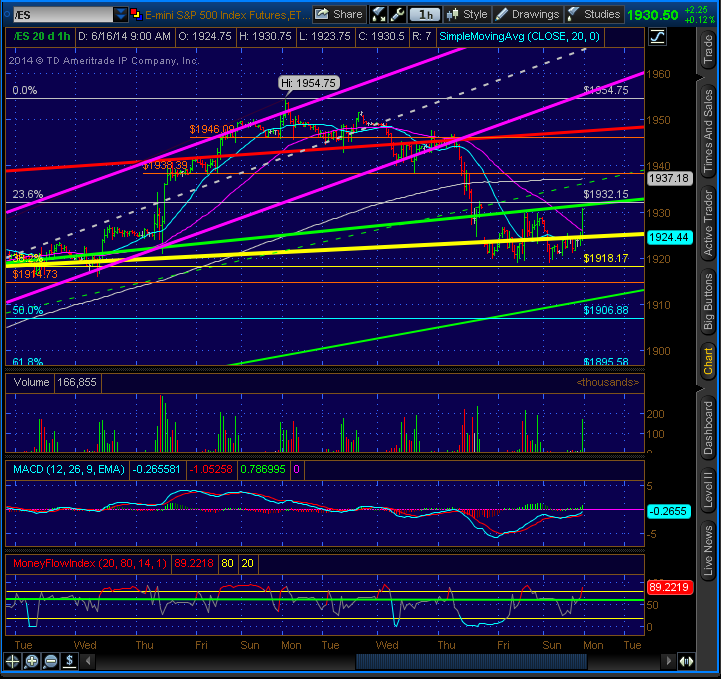Switch to Active Trader side tab
Screen dimensions: 721x679
708,223
